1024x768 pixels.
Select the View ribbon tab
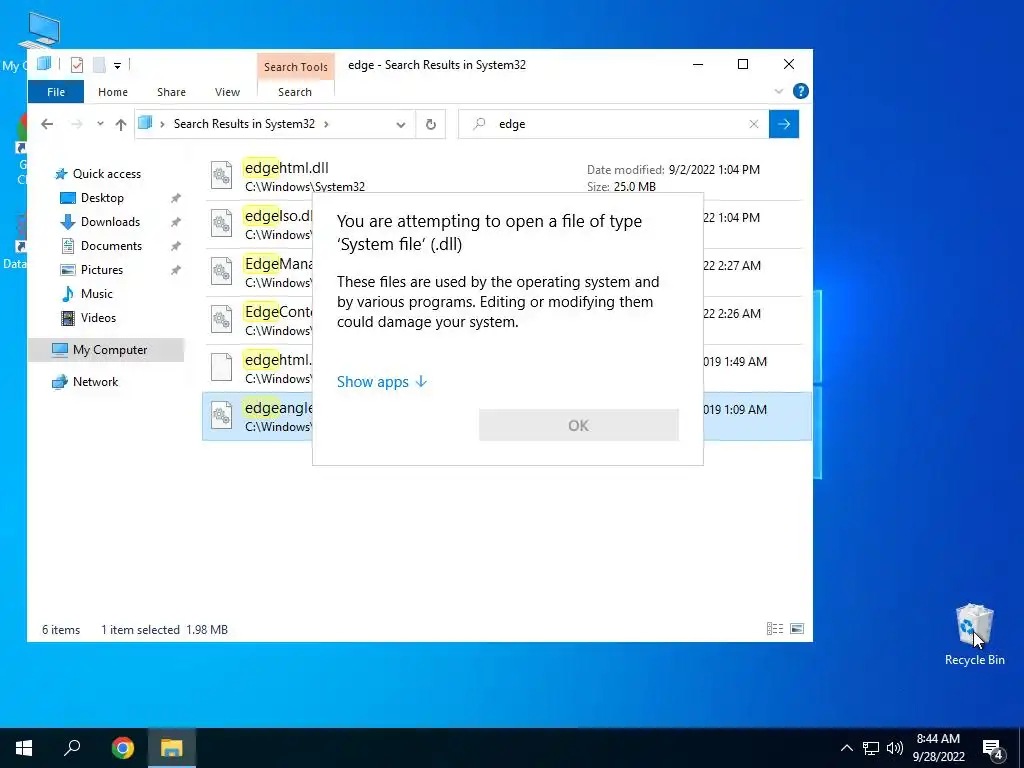(227, 92)
